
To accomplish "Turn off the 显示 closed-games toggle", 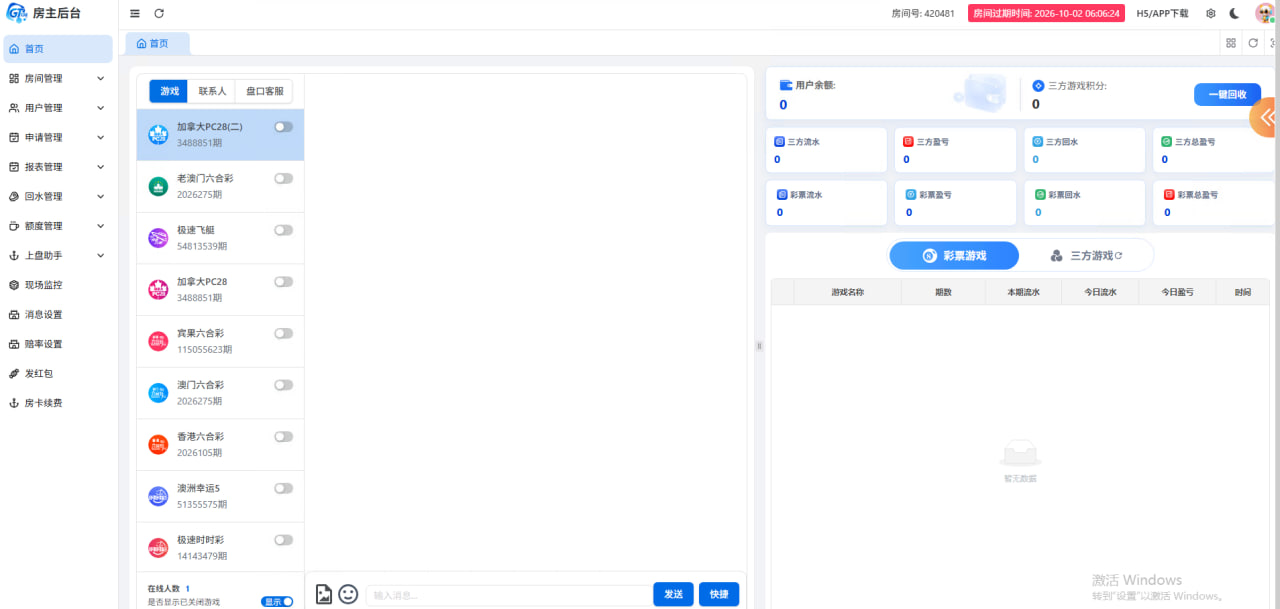I will 277,602.
